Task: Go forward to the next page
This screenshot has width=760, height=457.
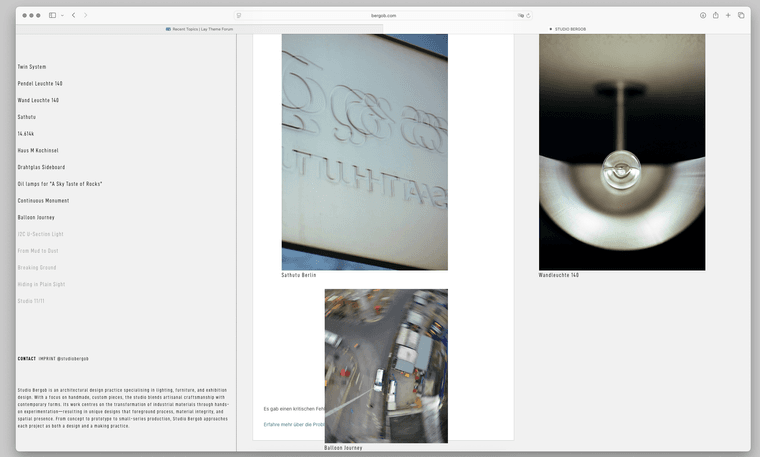Action: (85, 16)
